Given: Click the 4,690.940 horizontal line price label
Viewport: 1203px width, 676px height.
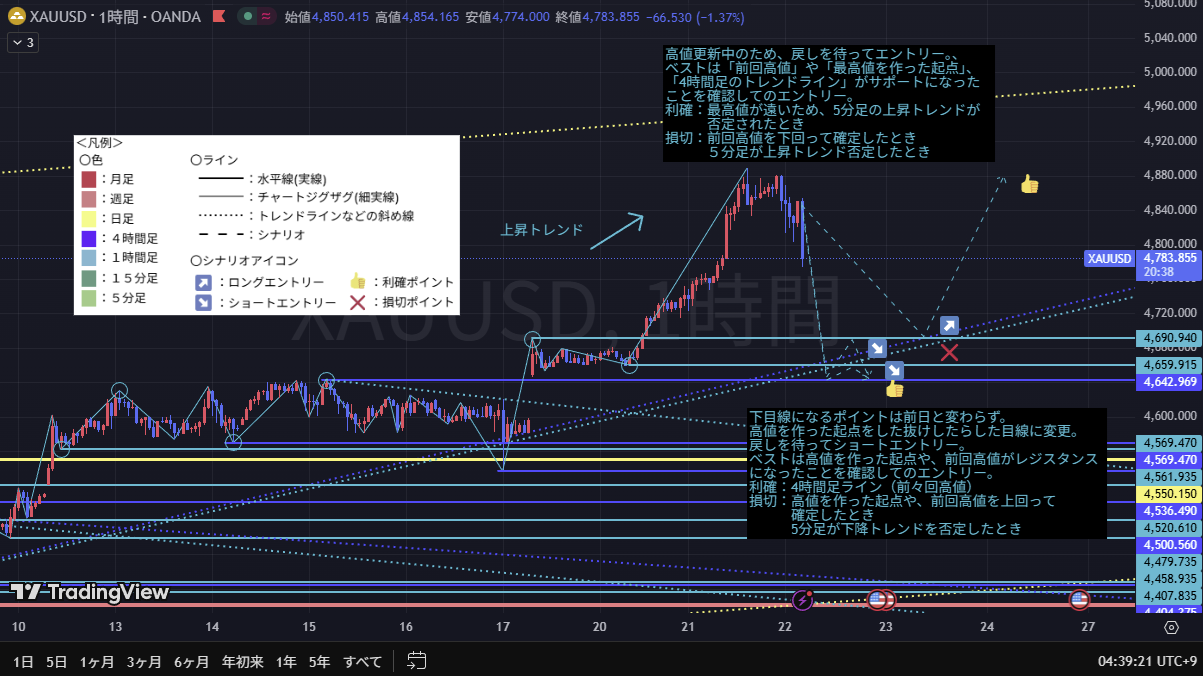Looking at the screenshot, I should tap(1169, 338).
